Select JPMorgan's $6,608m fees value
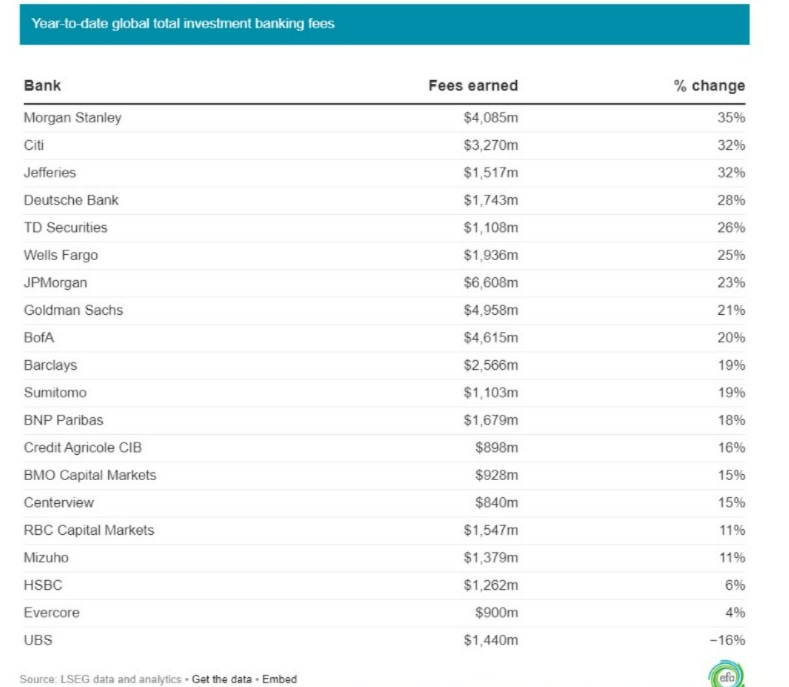Screen dimensions: 789x687 point(491,283)
